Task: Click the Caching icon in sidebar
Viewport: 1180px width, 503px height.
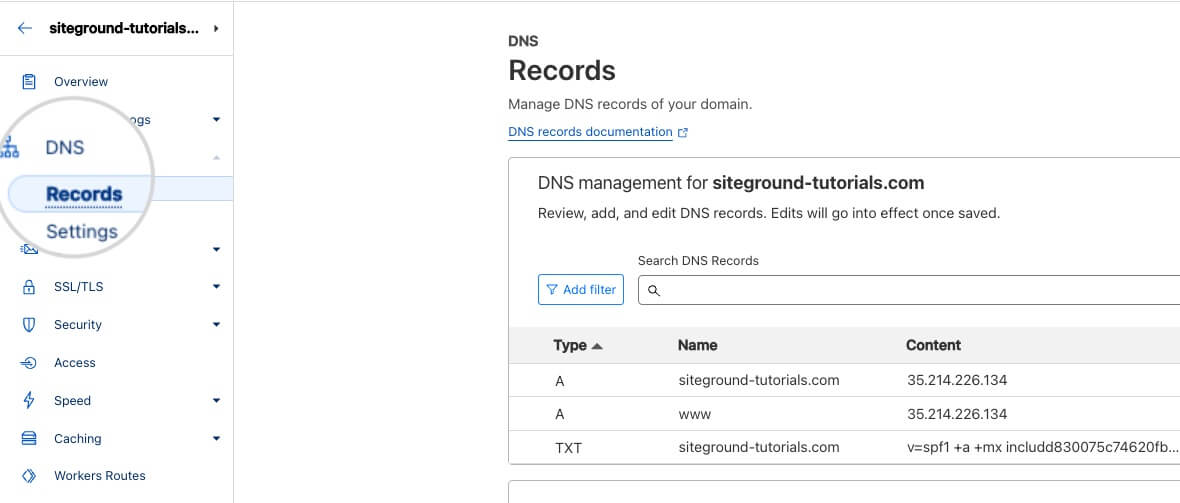Action: [x=29, y=438]
